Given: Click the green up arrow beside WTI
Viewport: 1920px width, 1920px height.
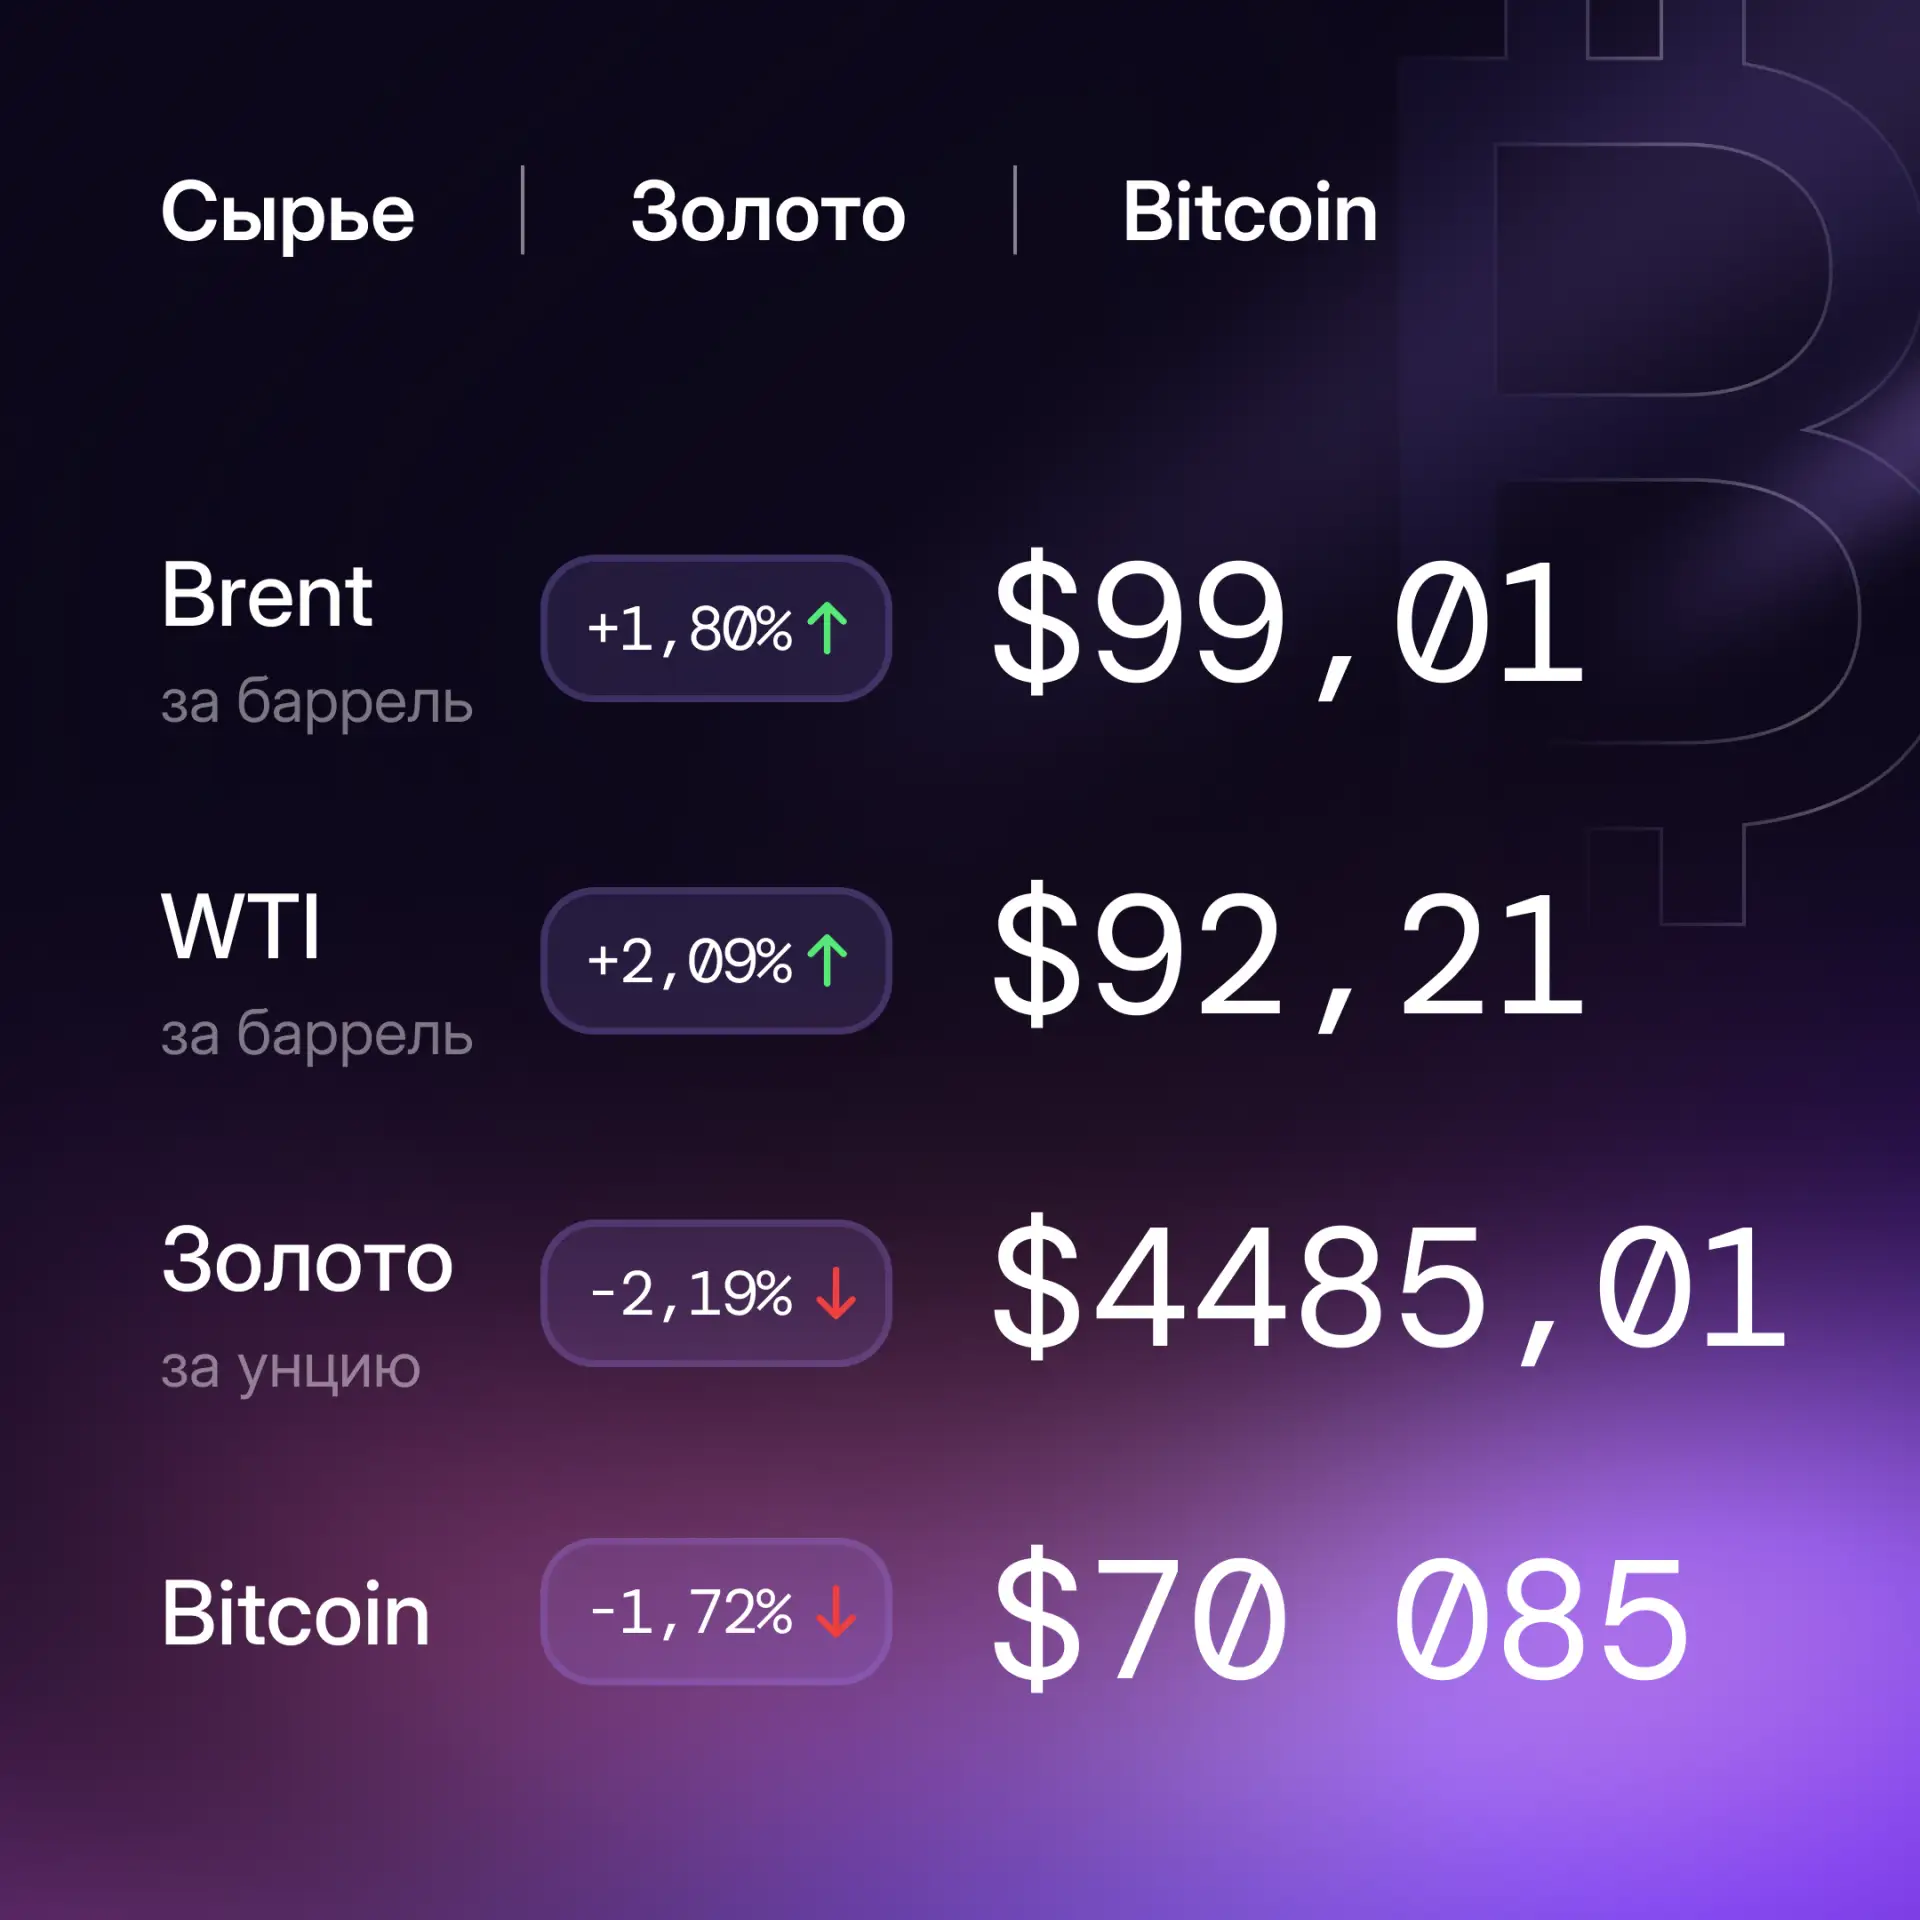Looking at the screenshot, I should click(x=827, y=960).
